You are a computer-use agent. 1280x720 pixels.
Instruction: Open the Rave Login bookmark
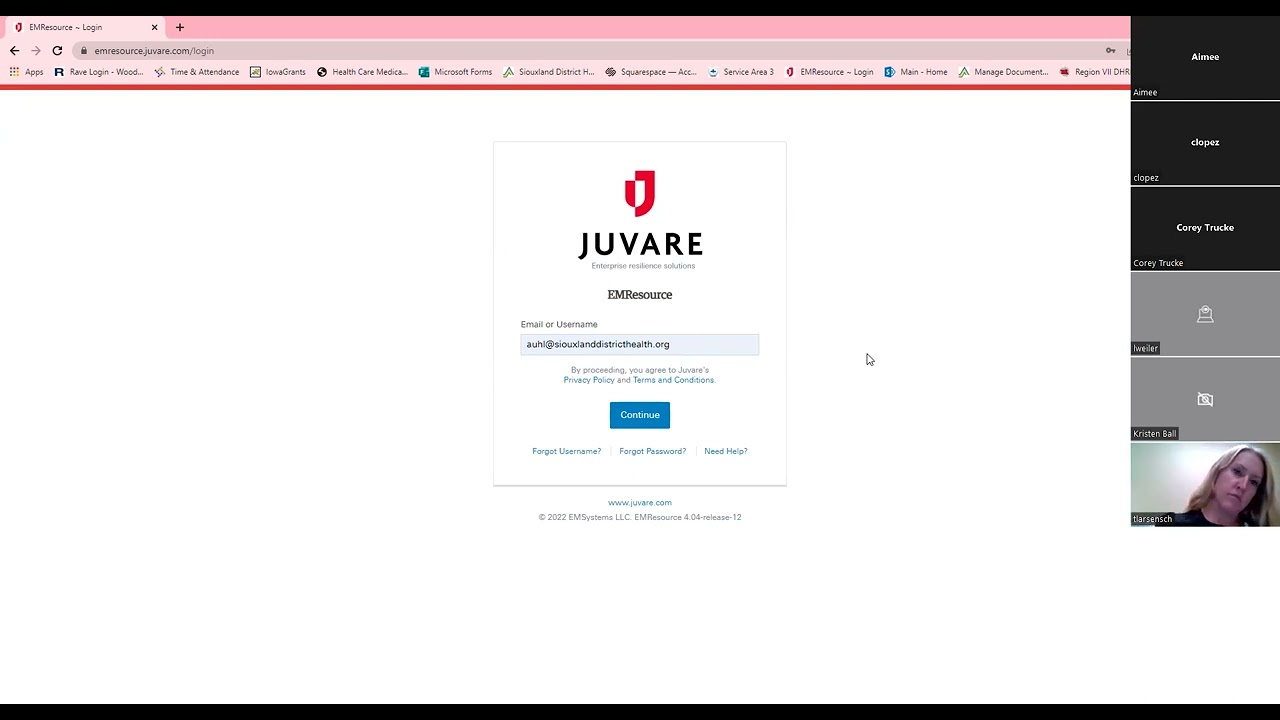coord(98,72)
